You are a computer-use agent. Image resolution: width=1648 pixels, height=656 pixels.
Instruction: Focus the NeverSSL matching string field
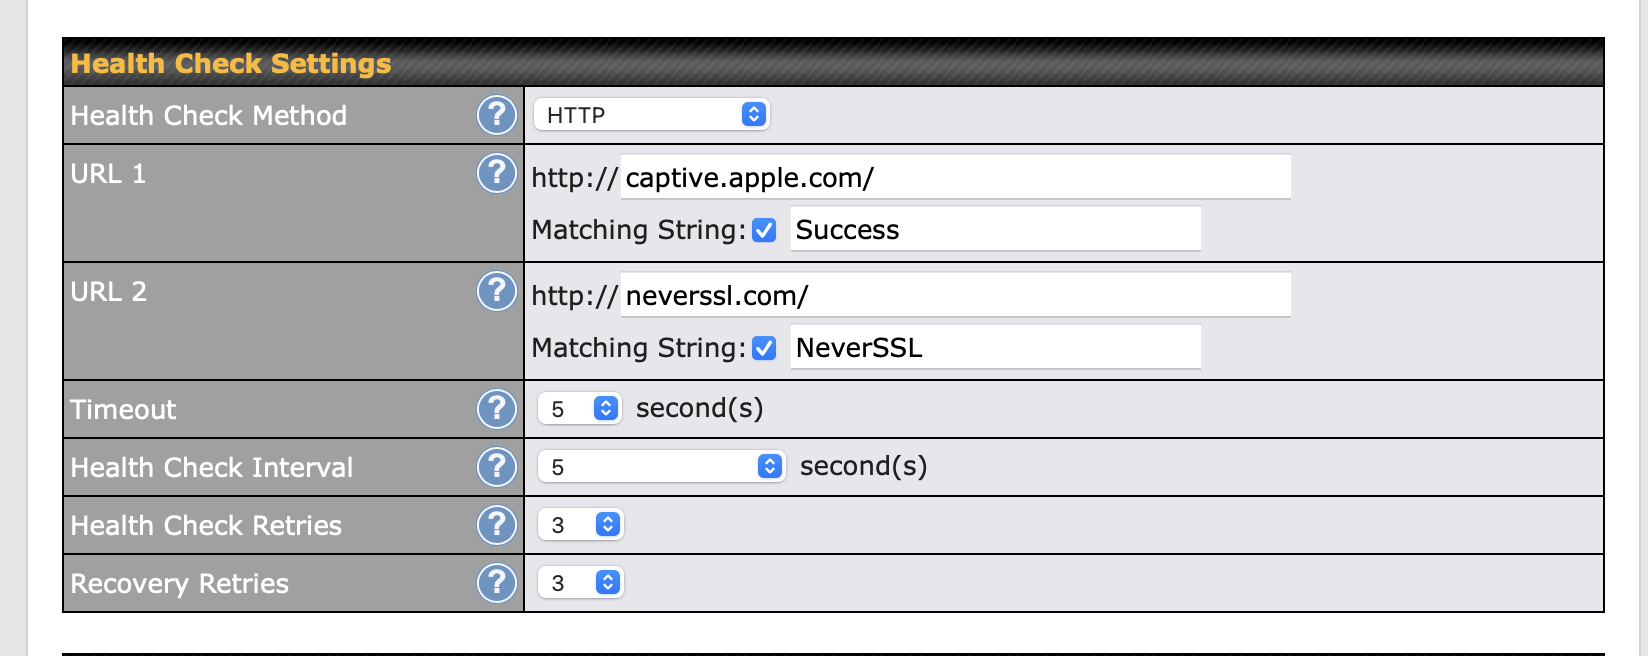point(996,348)
